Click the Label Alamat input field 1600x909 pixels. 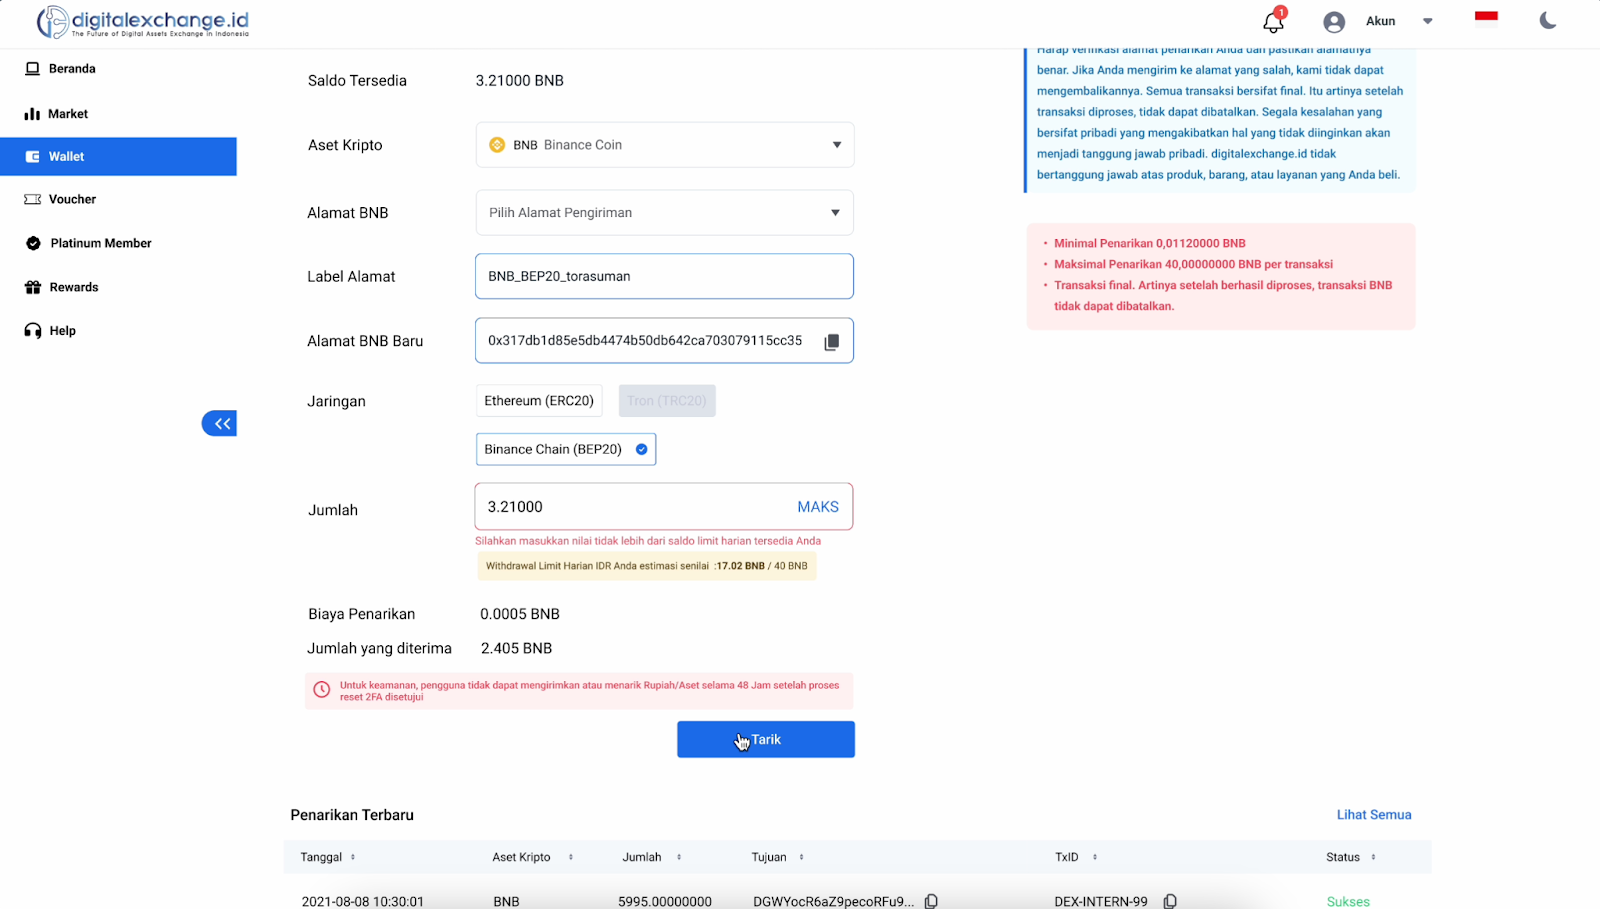click(x=665, y=276)
